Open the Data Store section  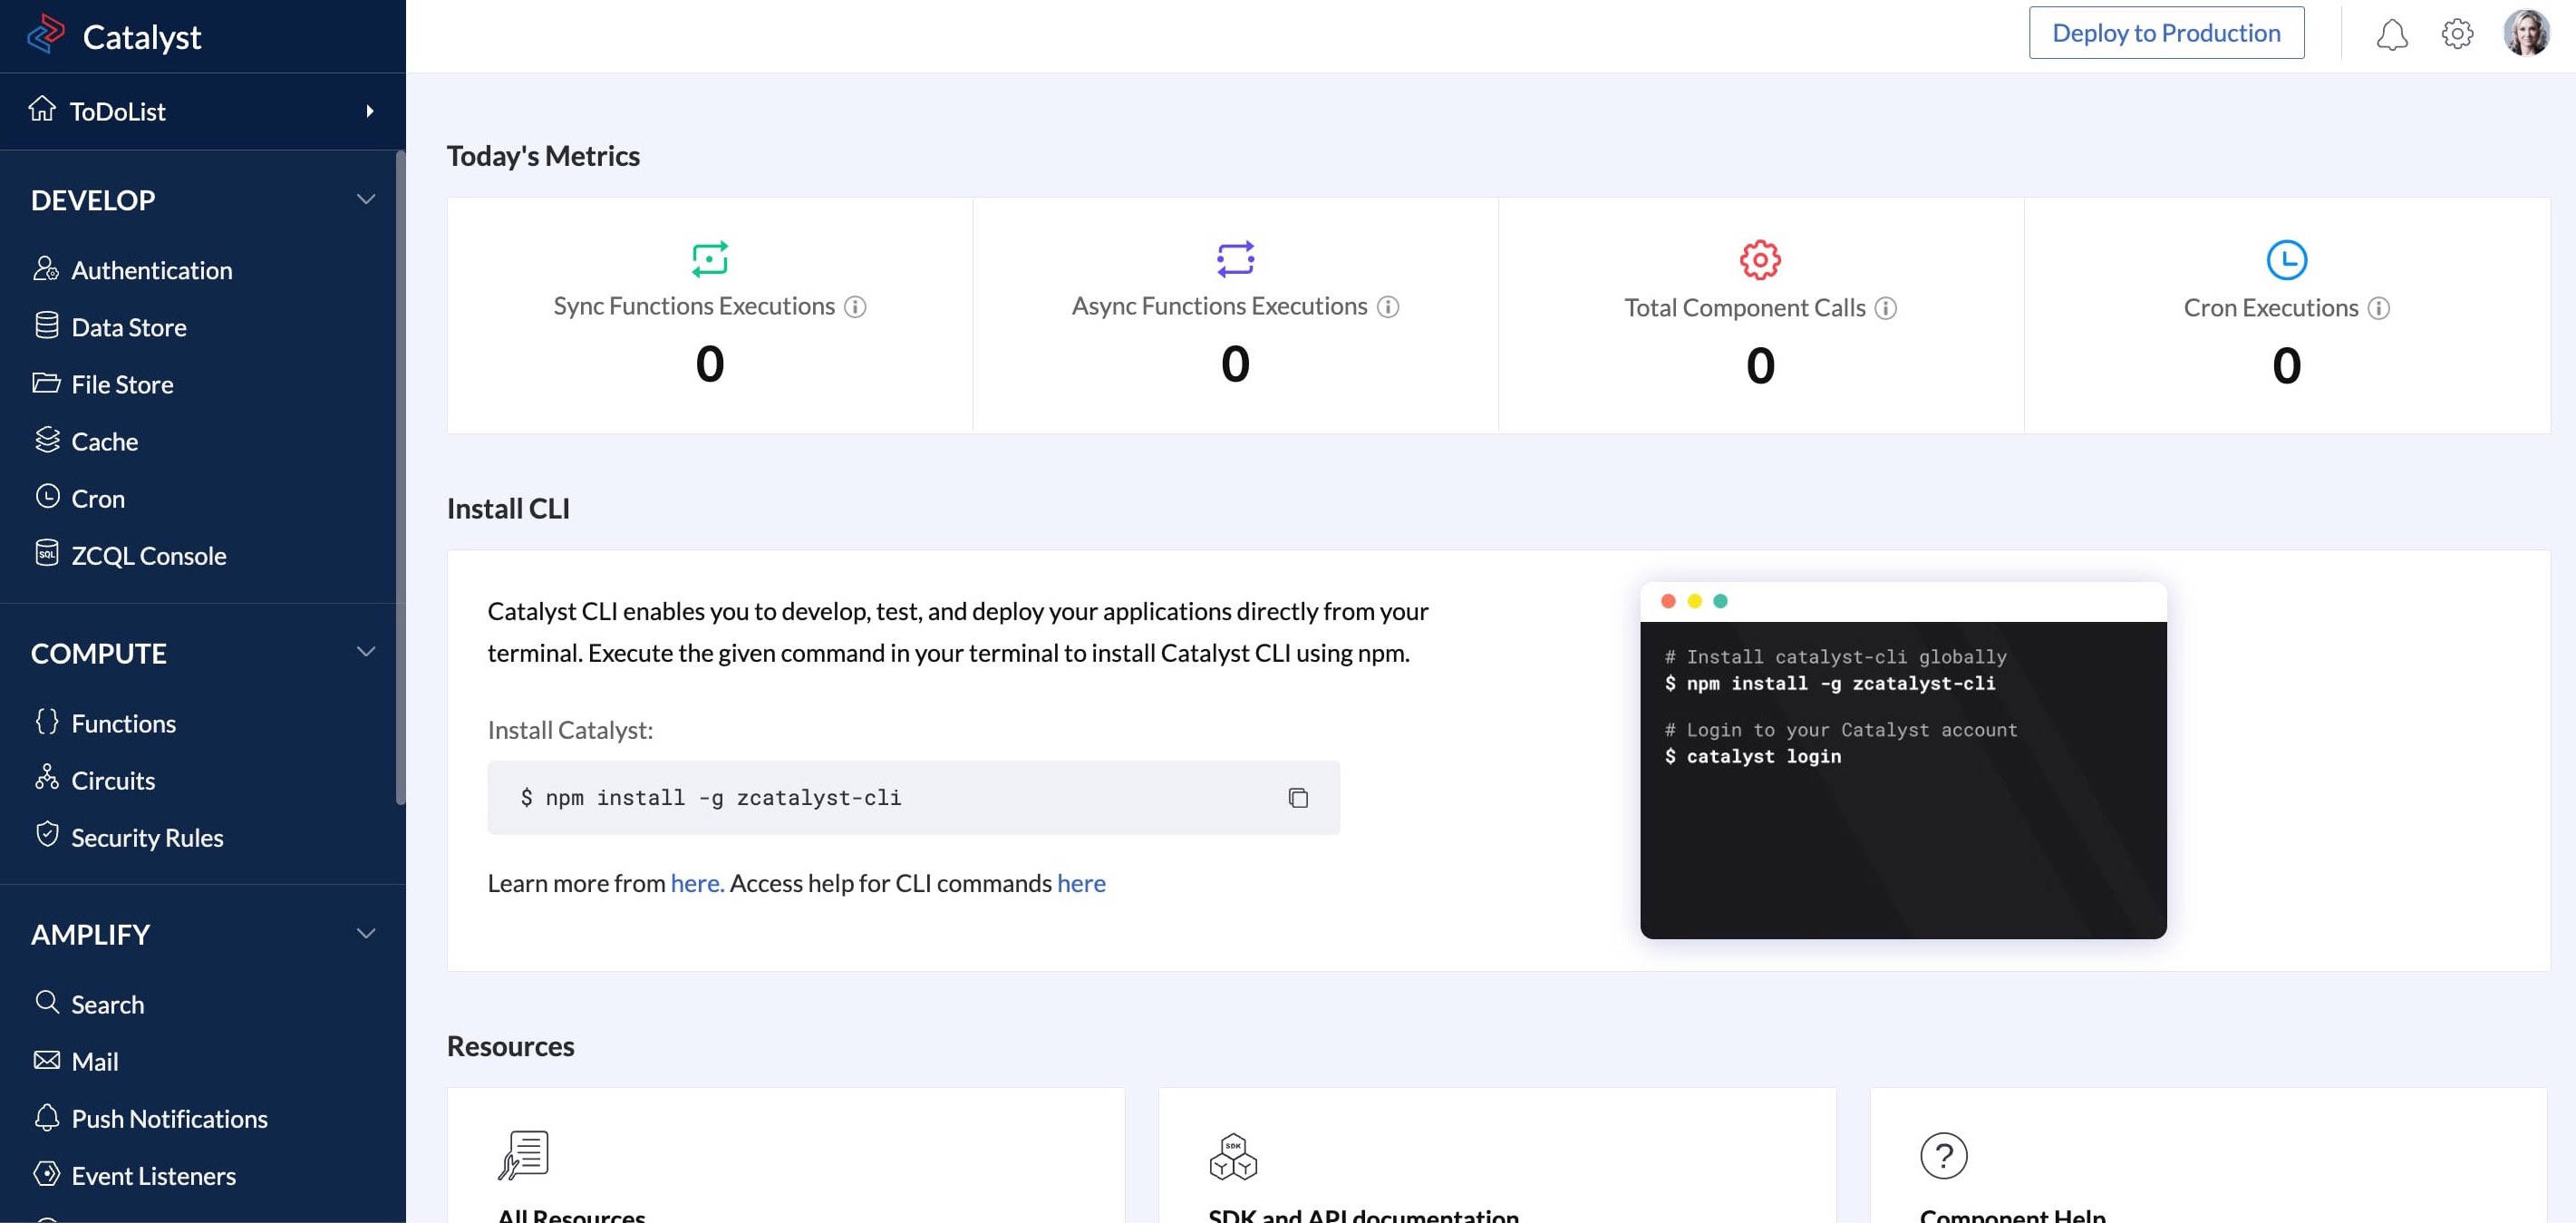coord(128,327)
